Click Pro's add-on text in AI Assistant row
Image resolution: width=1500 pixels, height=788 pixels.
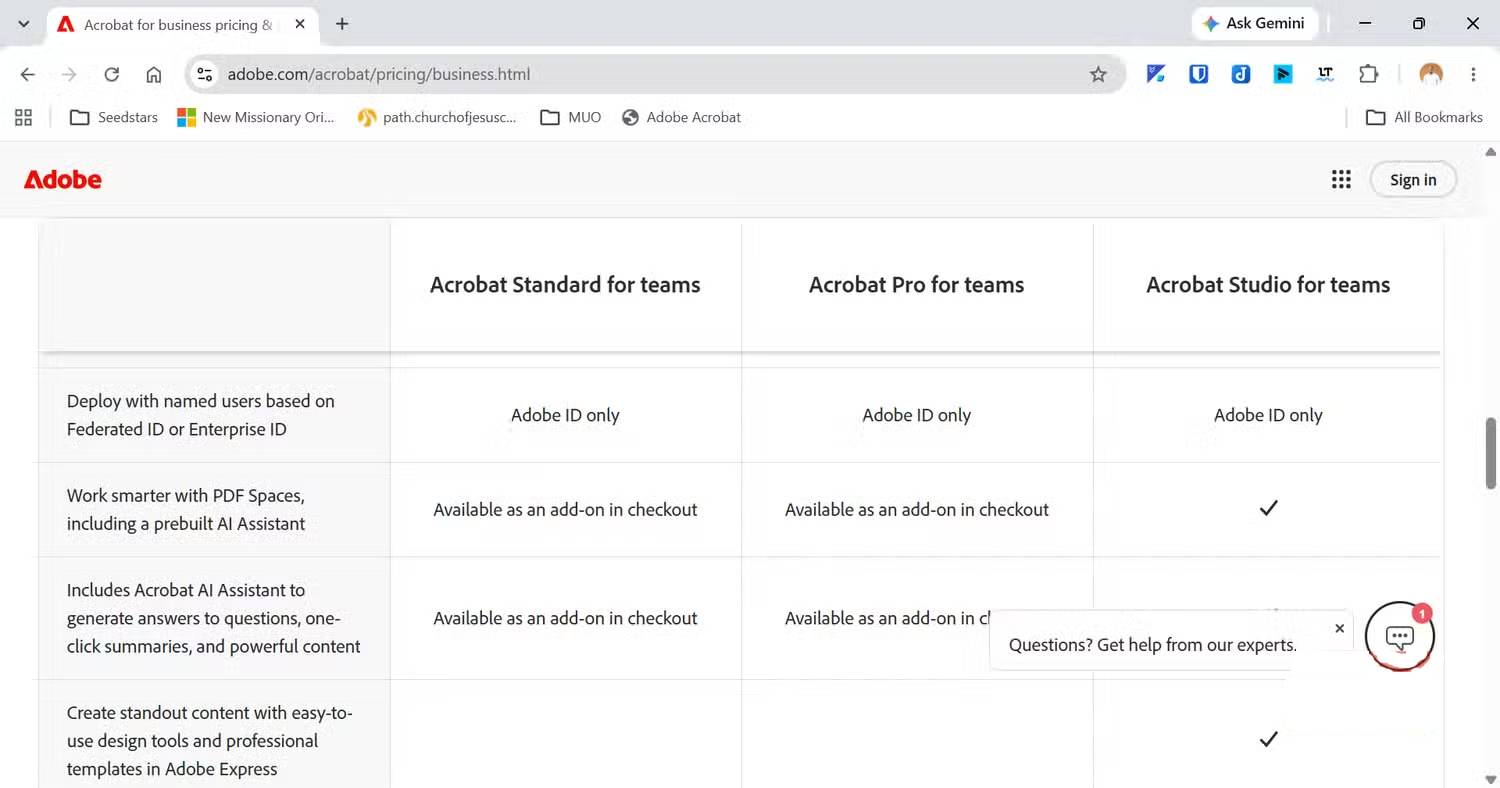[x=886, y=618]
